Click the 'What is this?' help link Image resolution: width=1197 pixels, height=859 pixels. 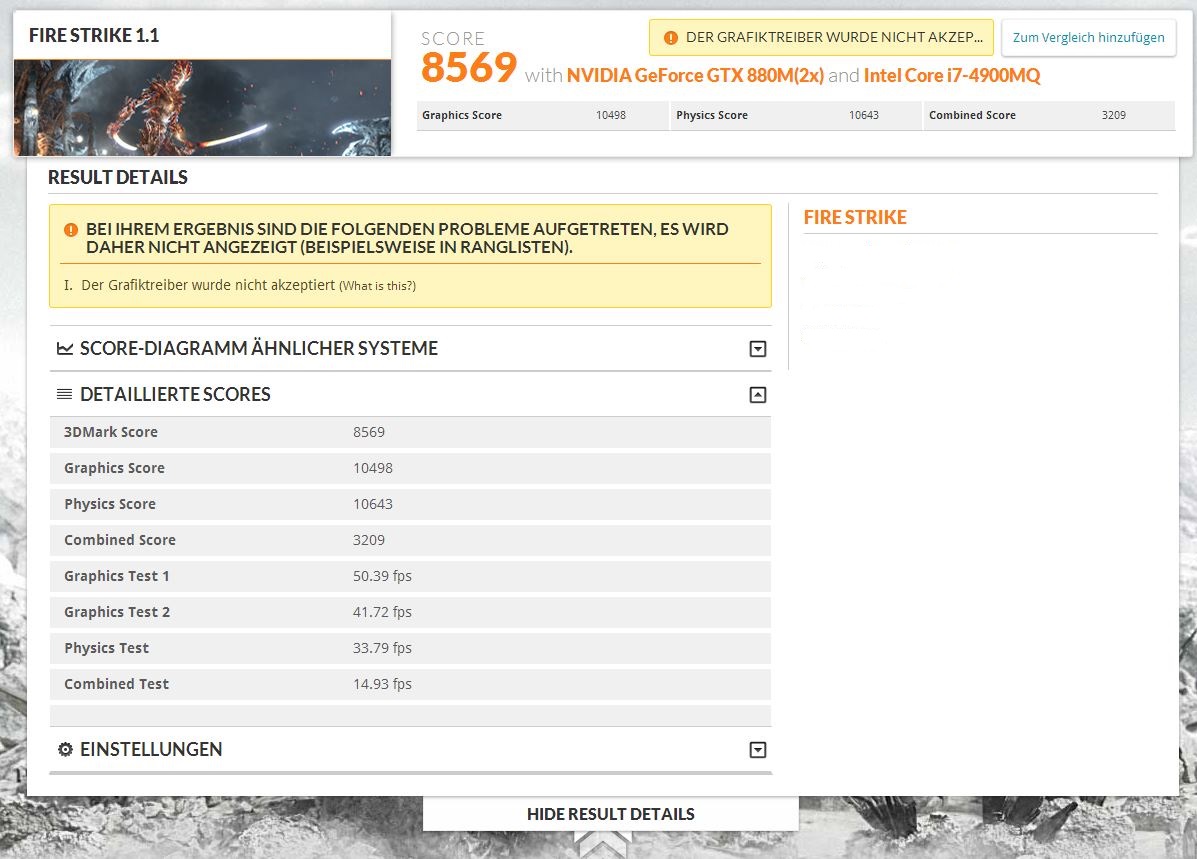377,286
